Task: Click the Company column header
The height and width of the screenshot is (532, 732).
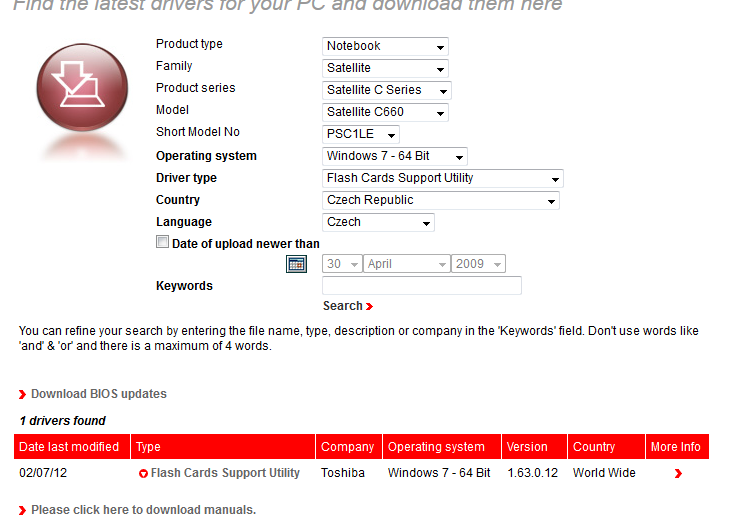Action: [x=349, y=447]
